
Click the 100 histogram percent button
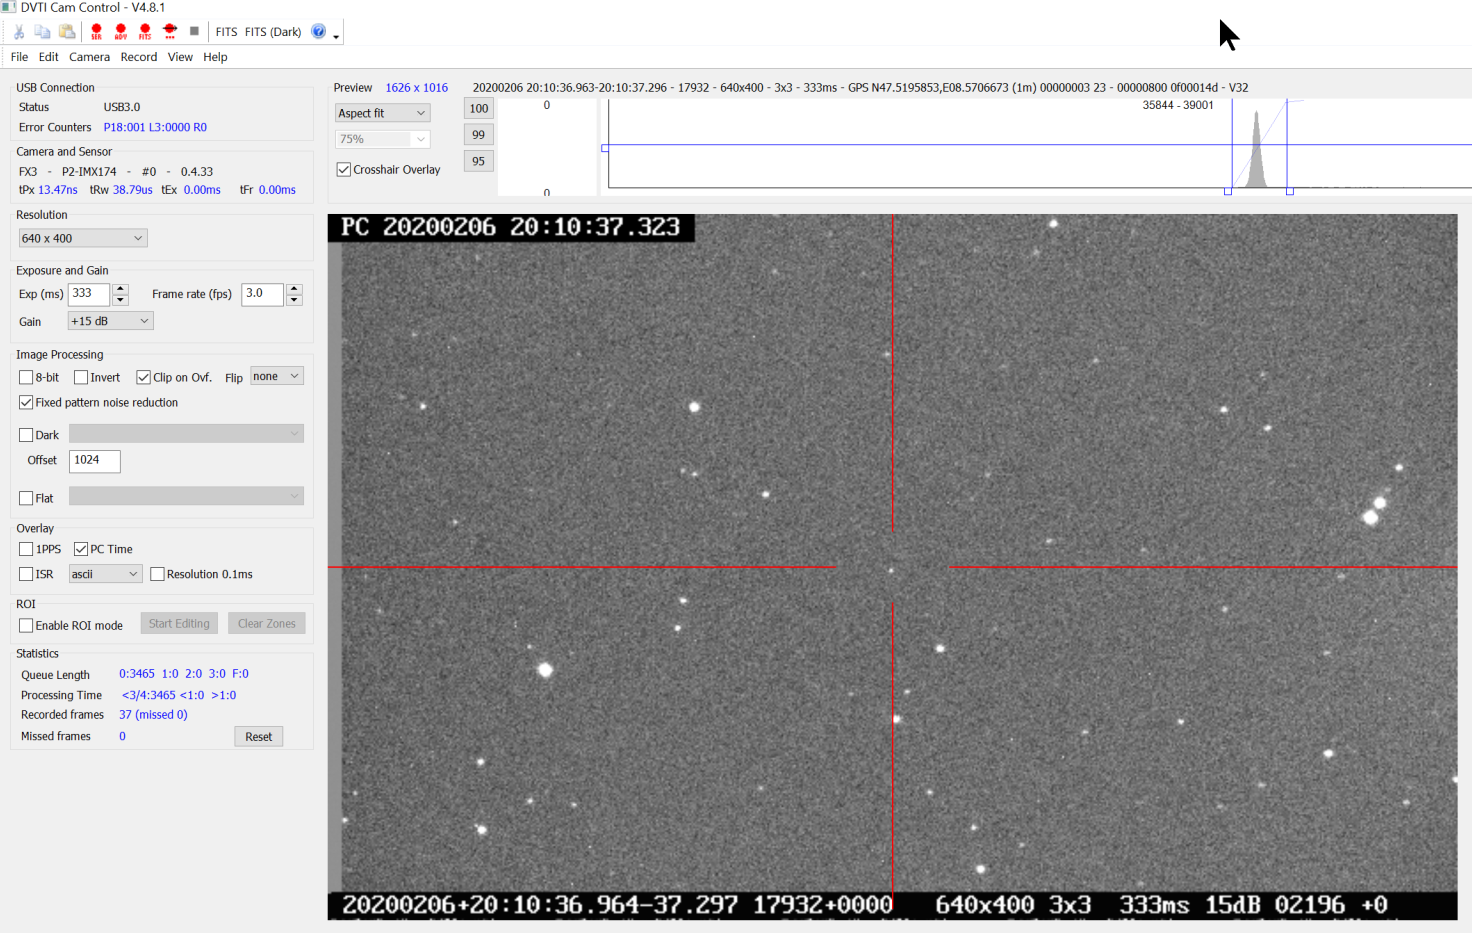click(x=479, y=109)
